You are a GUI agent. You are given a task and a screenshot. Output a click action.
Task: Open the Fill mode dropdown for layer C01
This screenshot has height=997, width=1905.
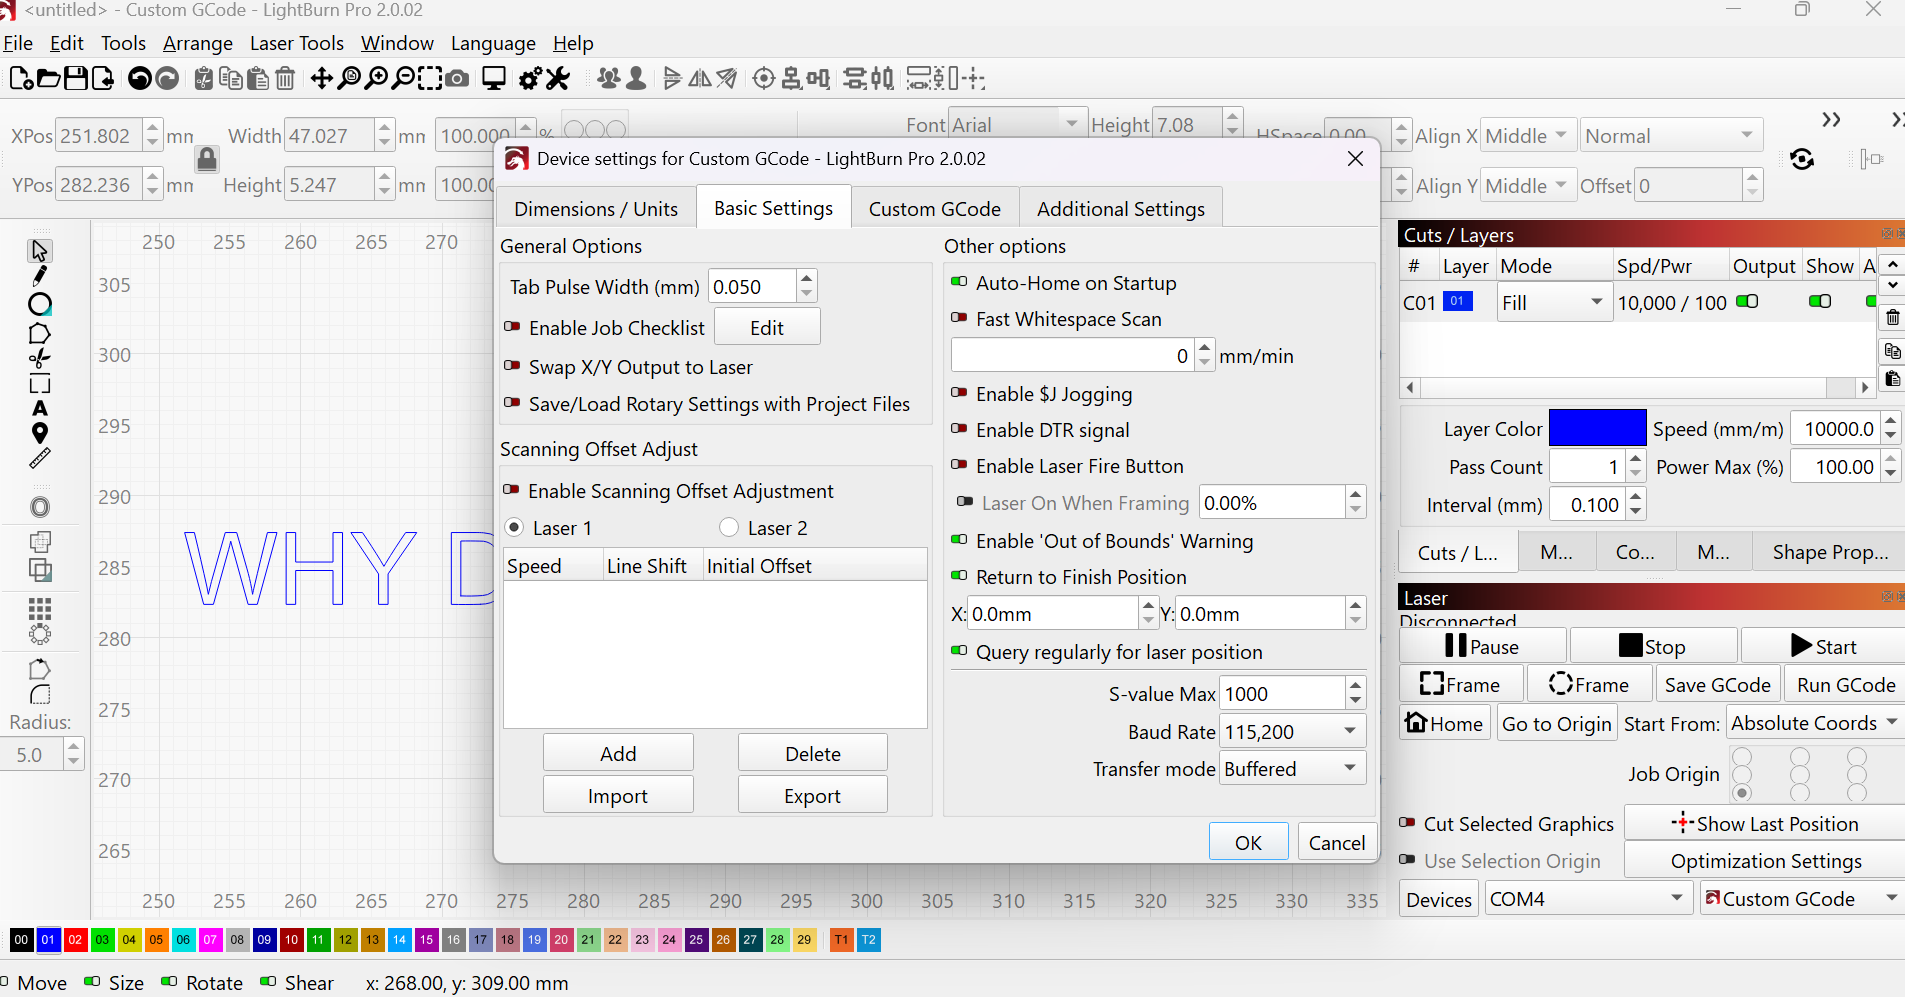click(x=1553, y=302)
